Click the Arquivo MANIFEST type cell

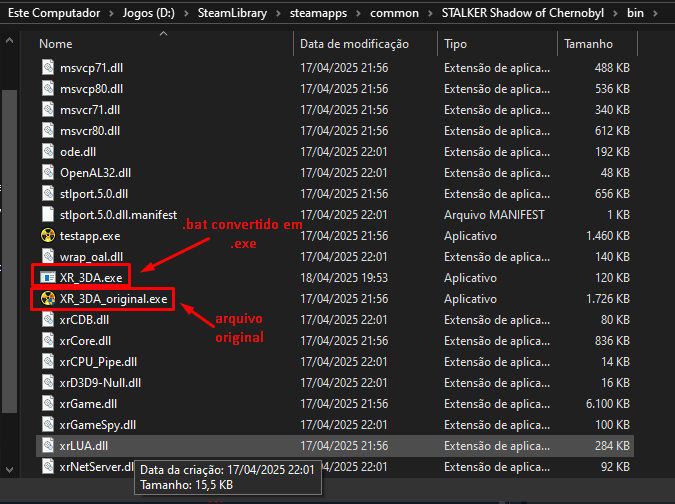494,214
